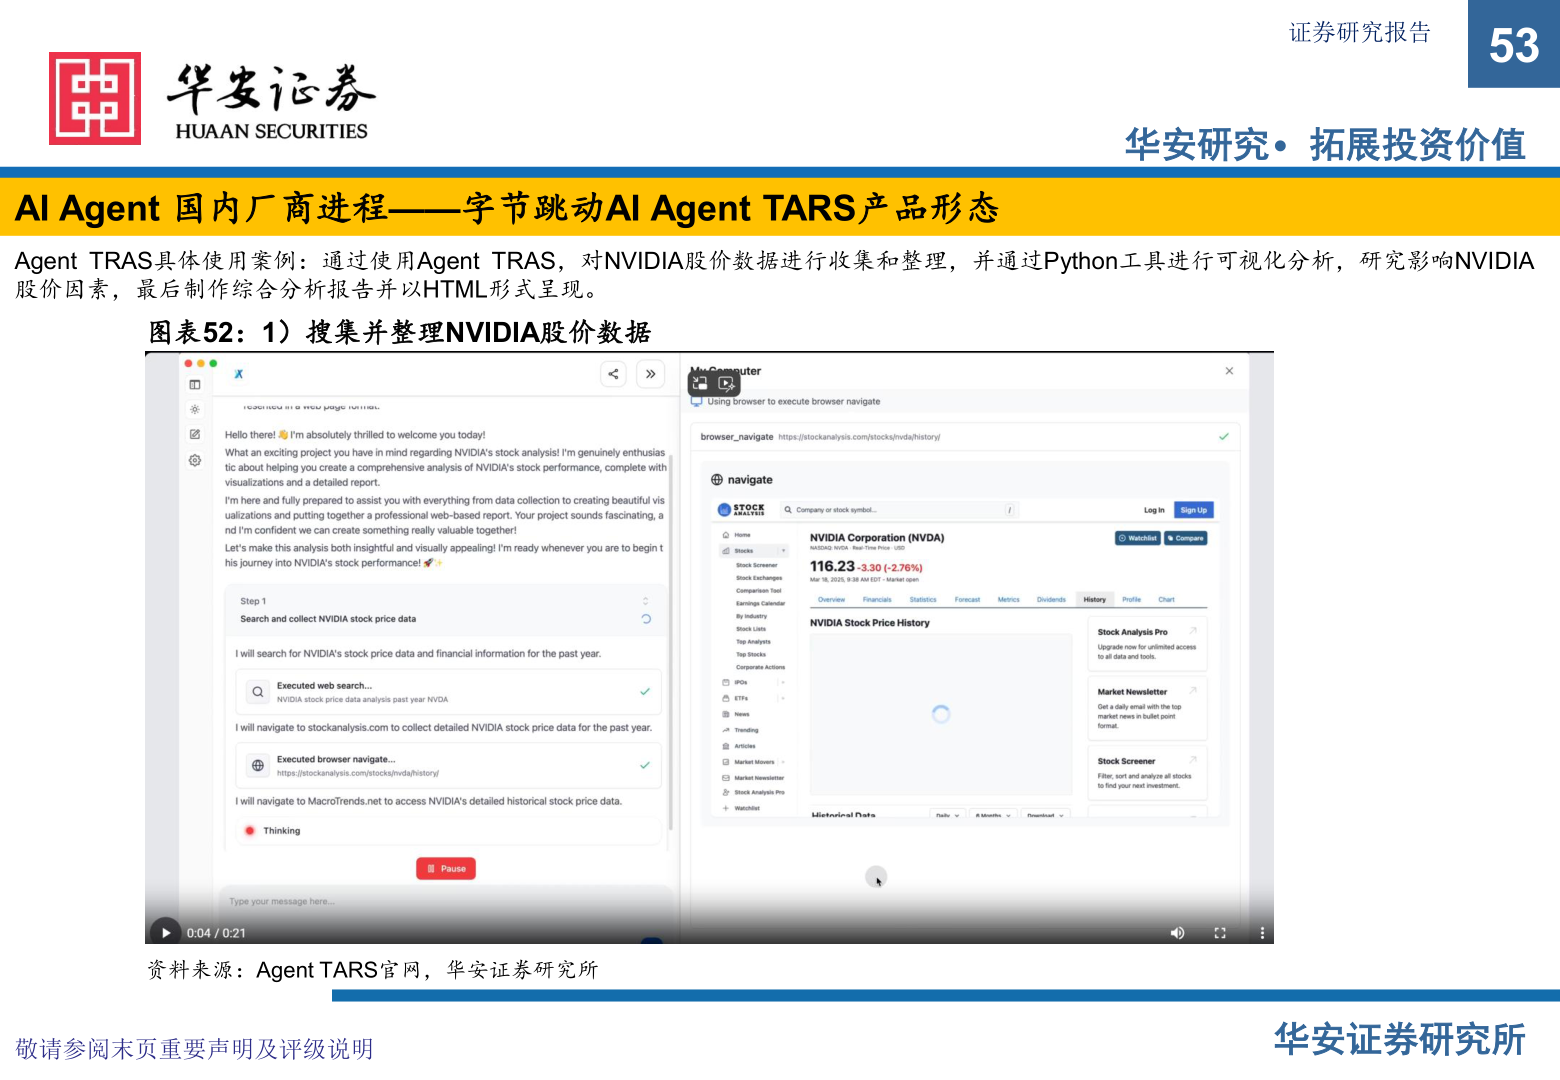
Task: Open the Download dropdown
Action: point(1047,815)
